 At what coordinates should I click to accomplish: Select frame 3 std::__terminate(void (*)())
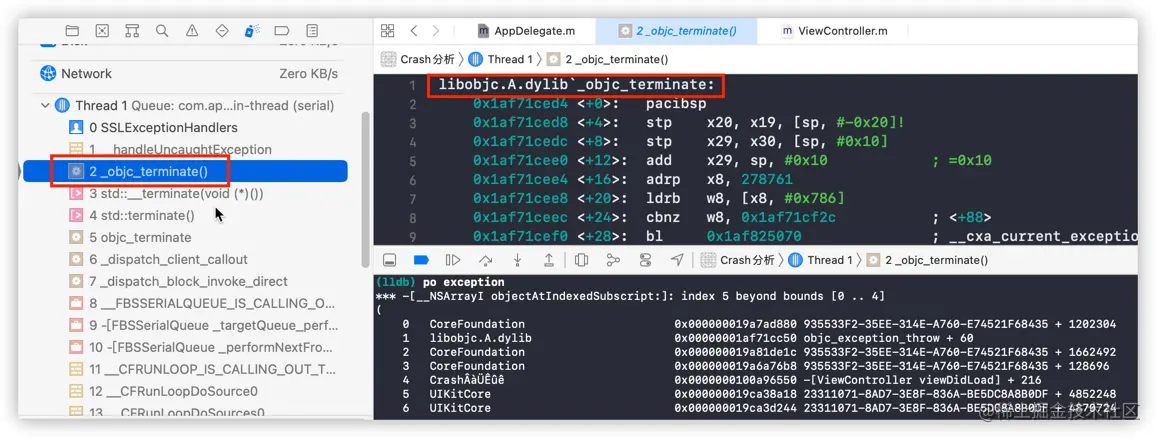pyautogui.click(x=186, y=194)
